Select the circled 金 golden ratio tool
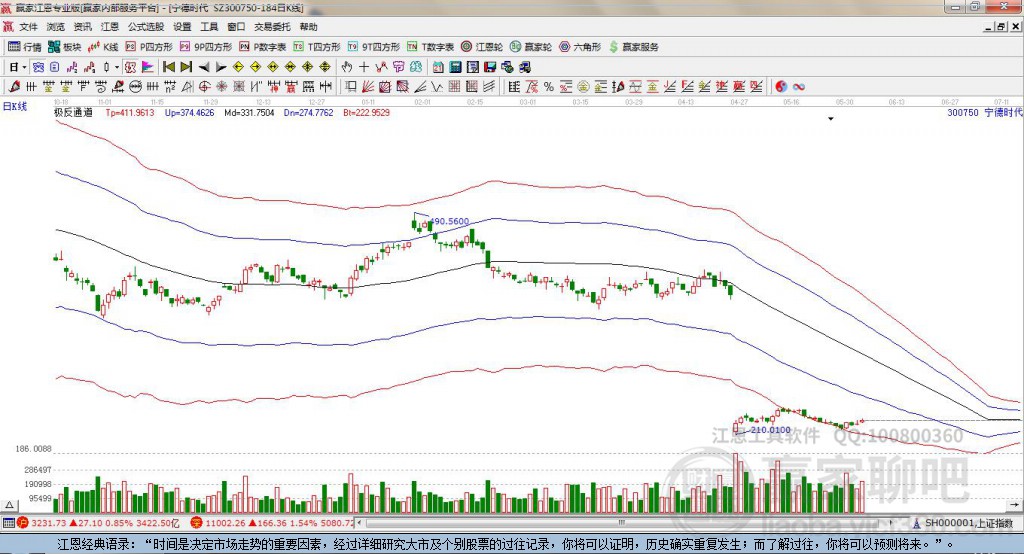The width and height of the screenshot is (1024, 554). 583,86
